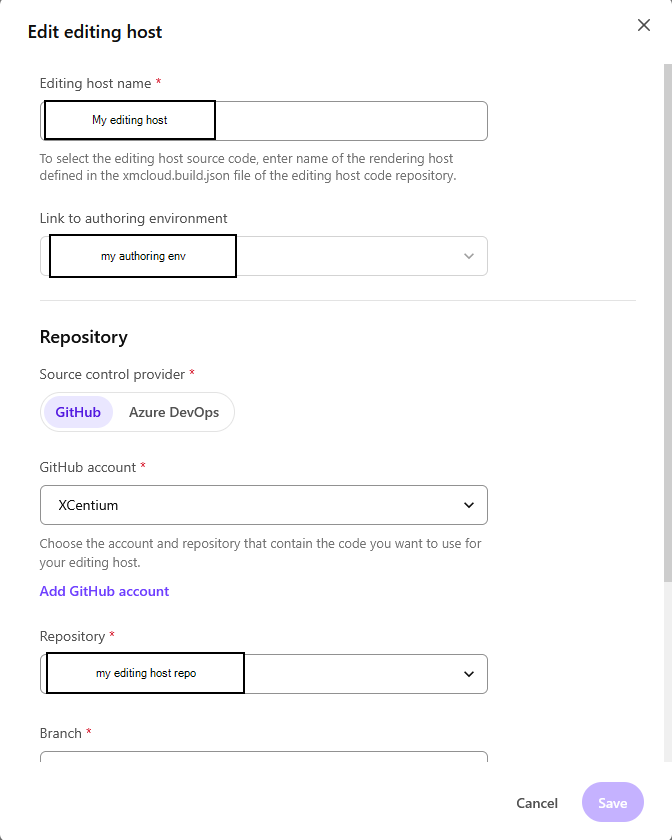672x840 pixels.
Task: Close the Edit editing host dialog
Action: 644,25
